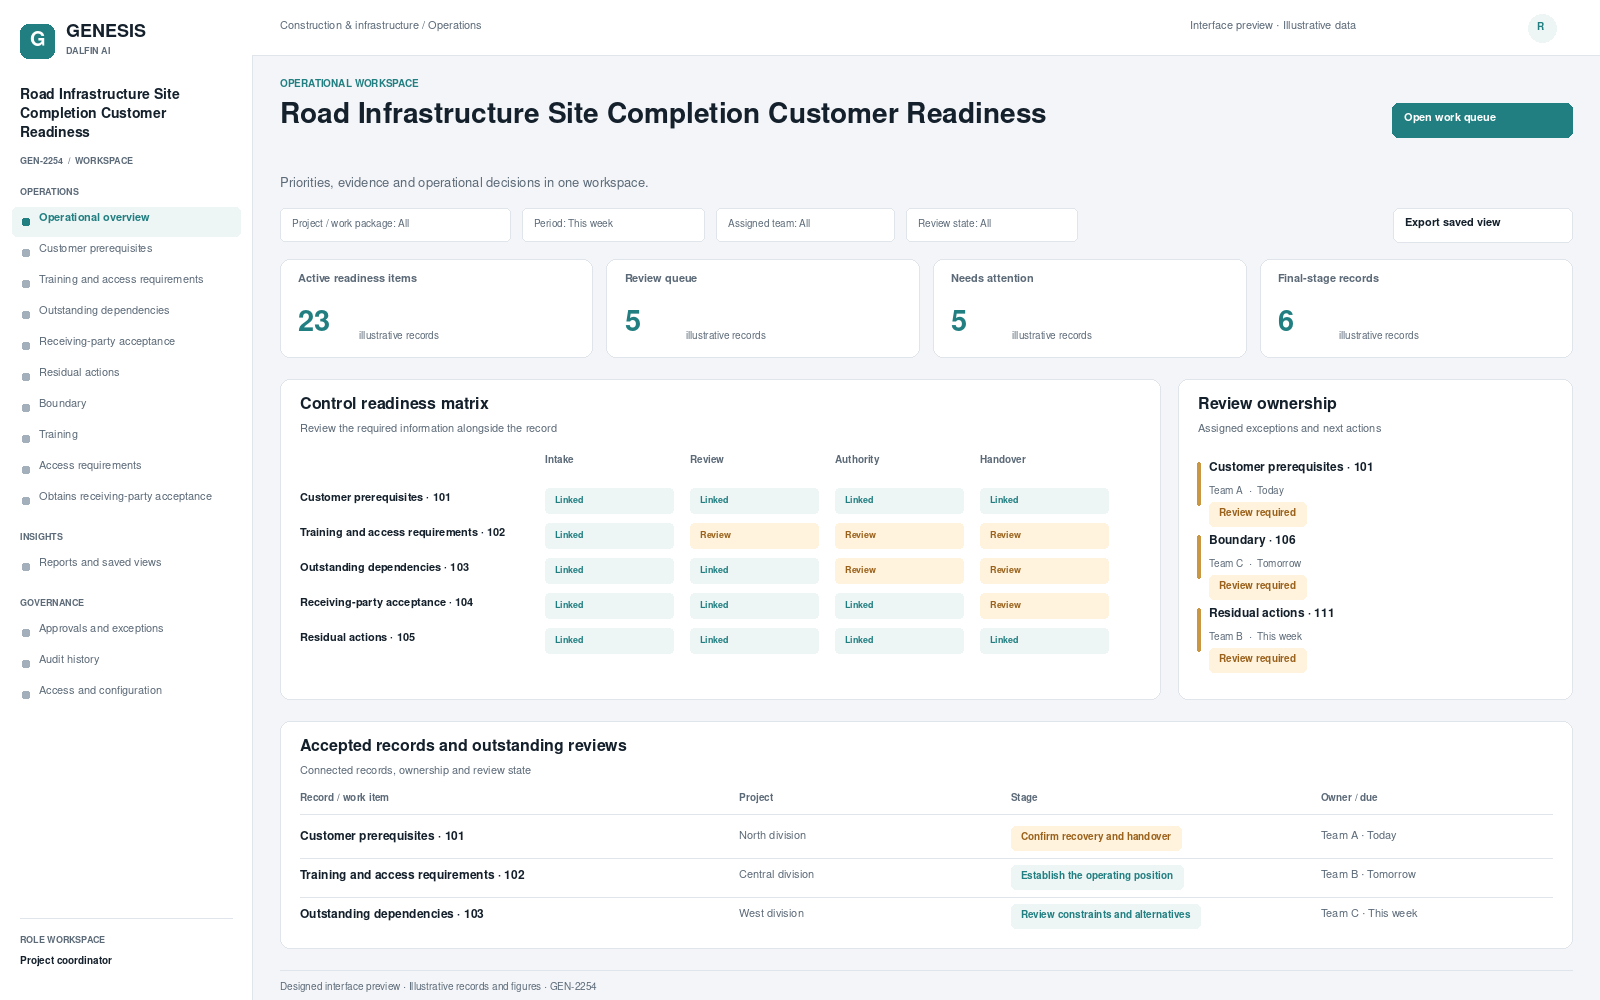Open Project / work package filter
The image size is (1600, 1000).
[395, 225]
